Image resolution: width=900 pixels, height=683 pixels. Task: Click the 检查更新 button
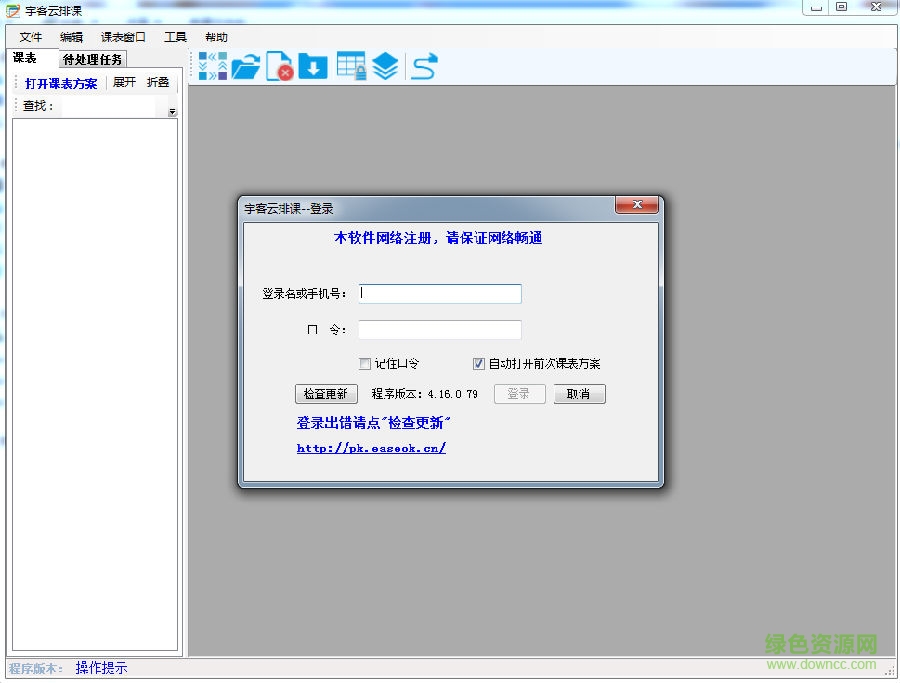(x=325, y=394)
